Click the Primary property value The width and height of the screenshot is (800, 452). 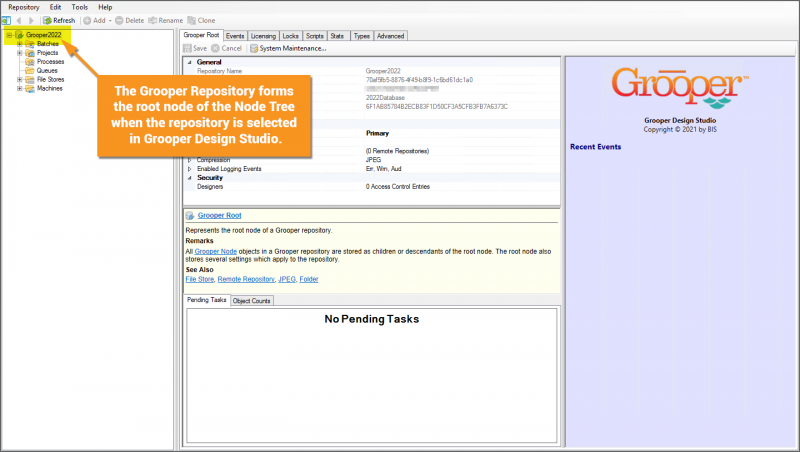click(x=378, y=134)
